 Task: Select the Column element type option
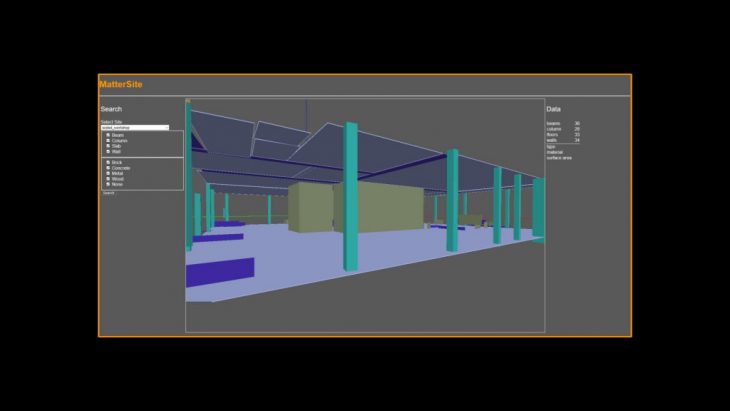108,140
